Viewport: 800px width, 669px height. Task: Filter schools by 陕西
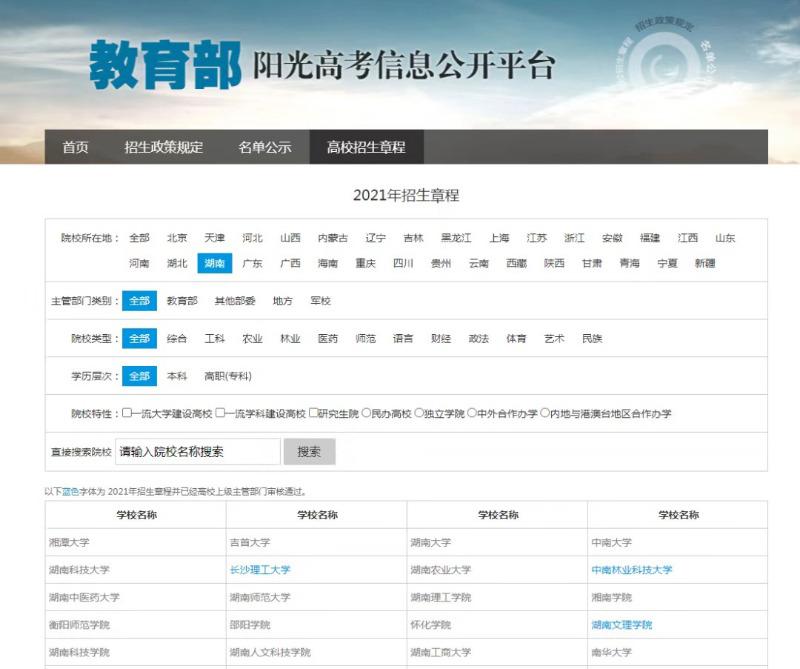pyautogui.click(x=554, y=263)
